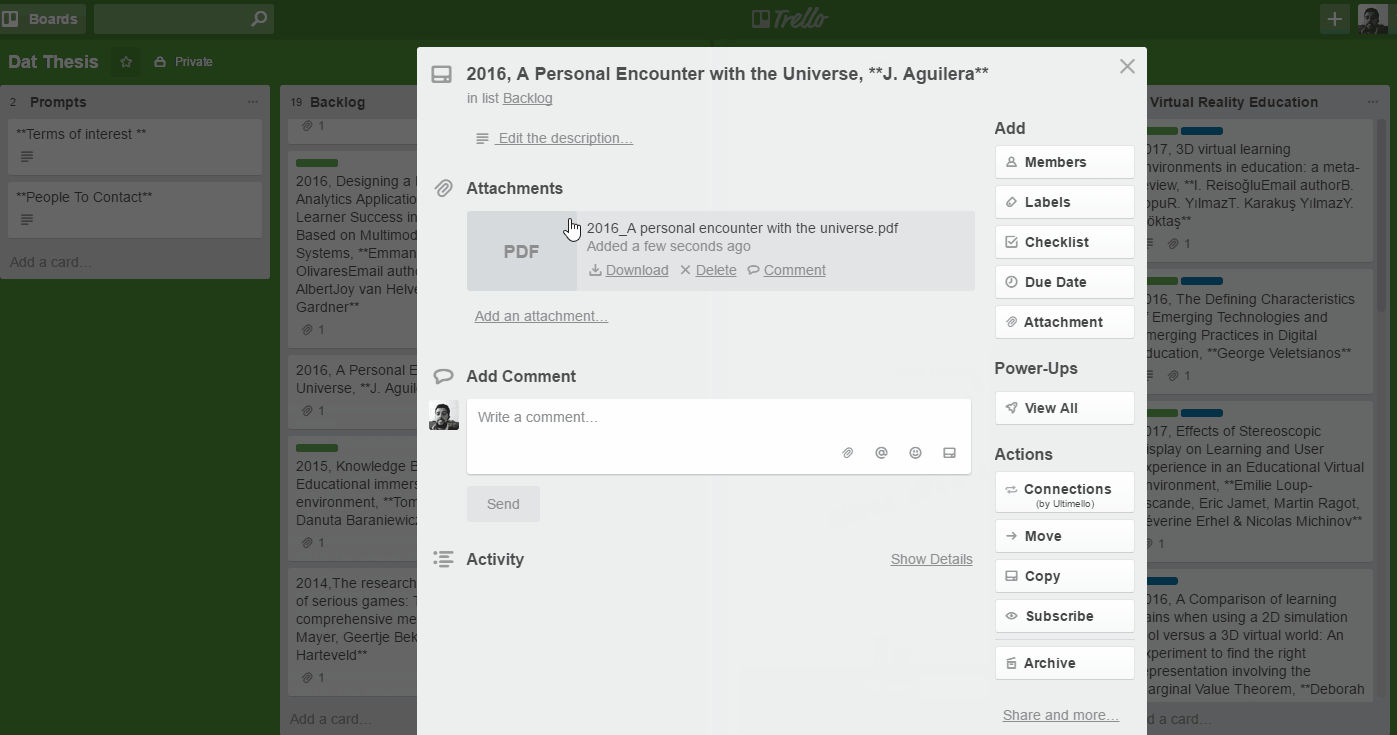Screen dimensions: 1397x735
Task: Attach a file from the comment box
Action: (847, 452)
